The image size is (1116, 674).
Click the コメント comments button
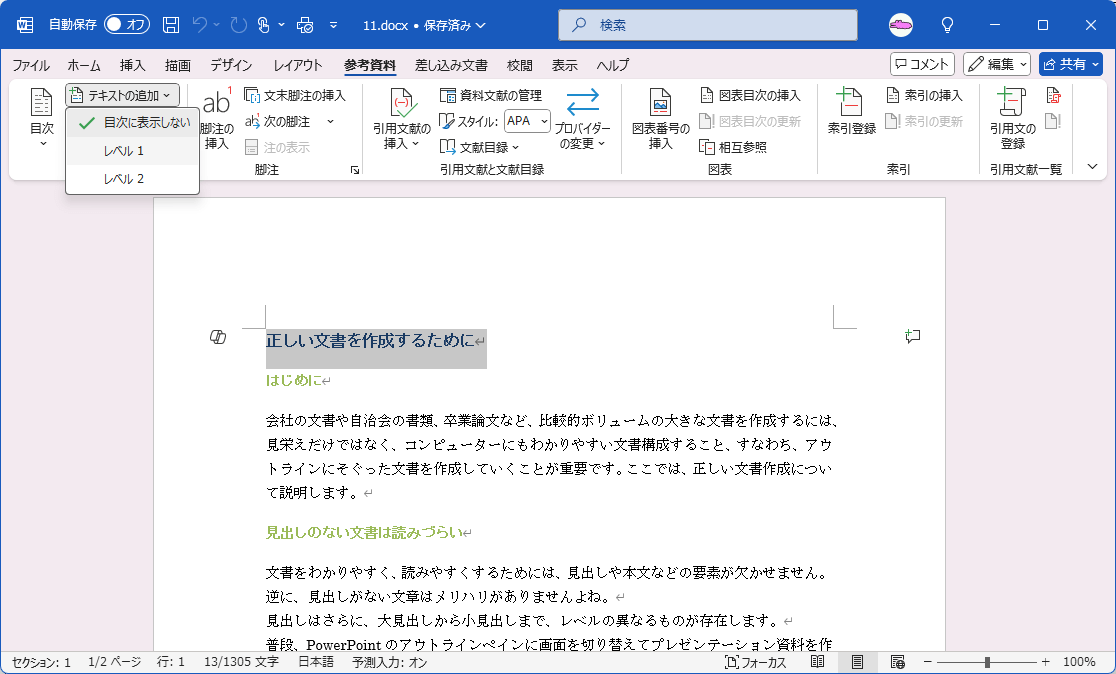click(x=922, y=64)
